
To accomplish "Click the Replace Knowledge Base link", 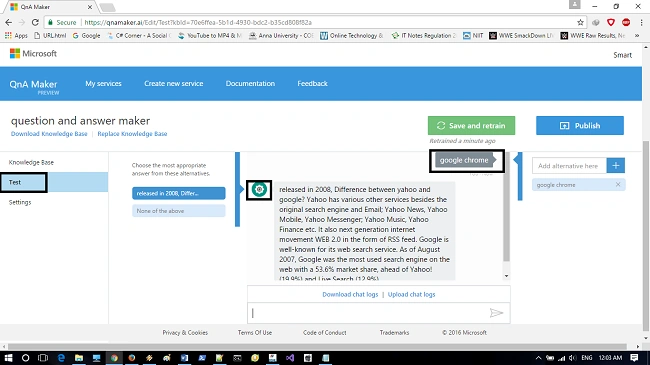I will point(132,134).
